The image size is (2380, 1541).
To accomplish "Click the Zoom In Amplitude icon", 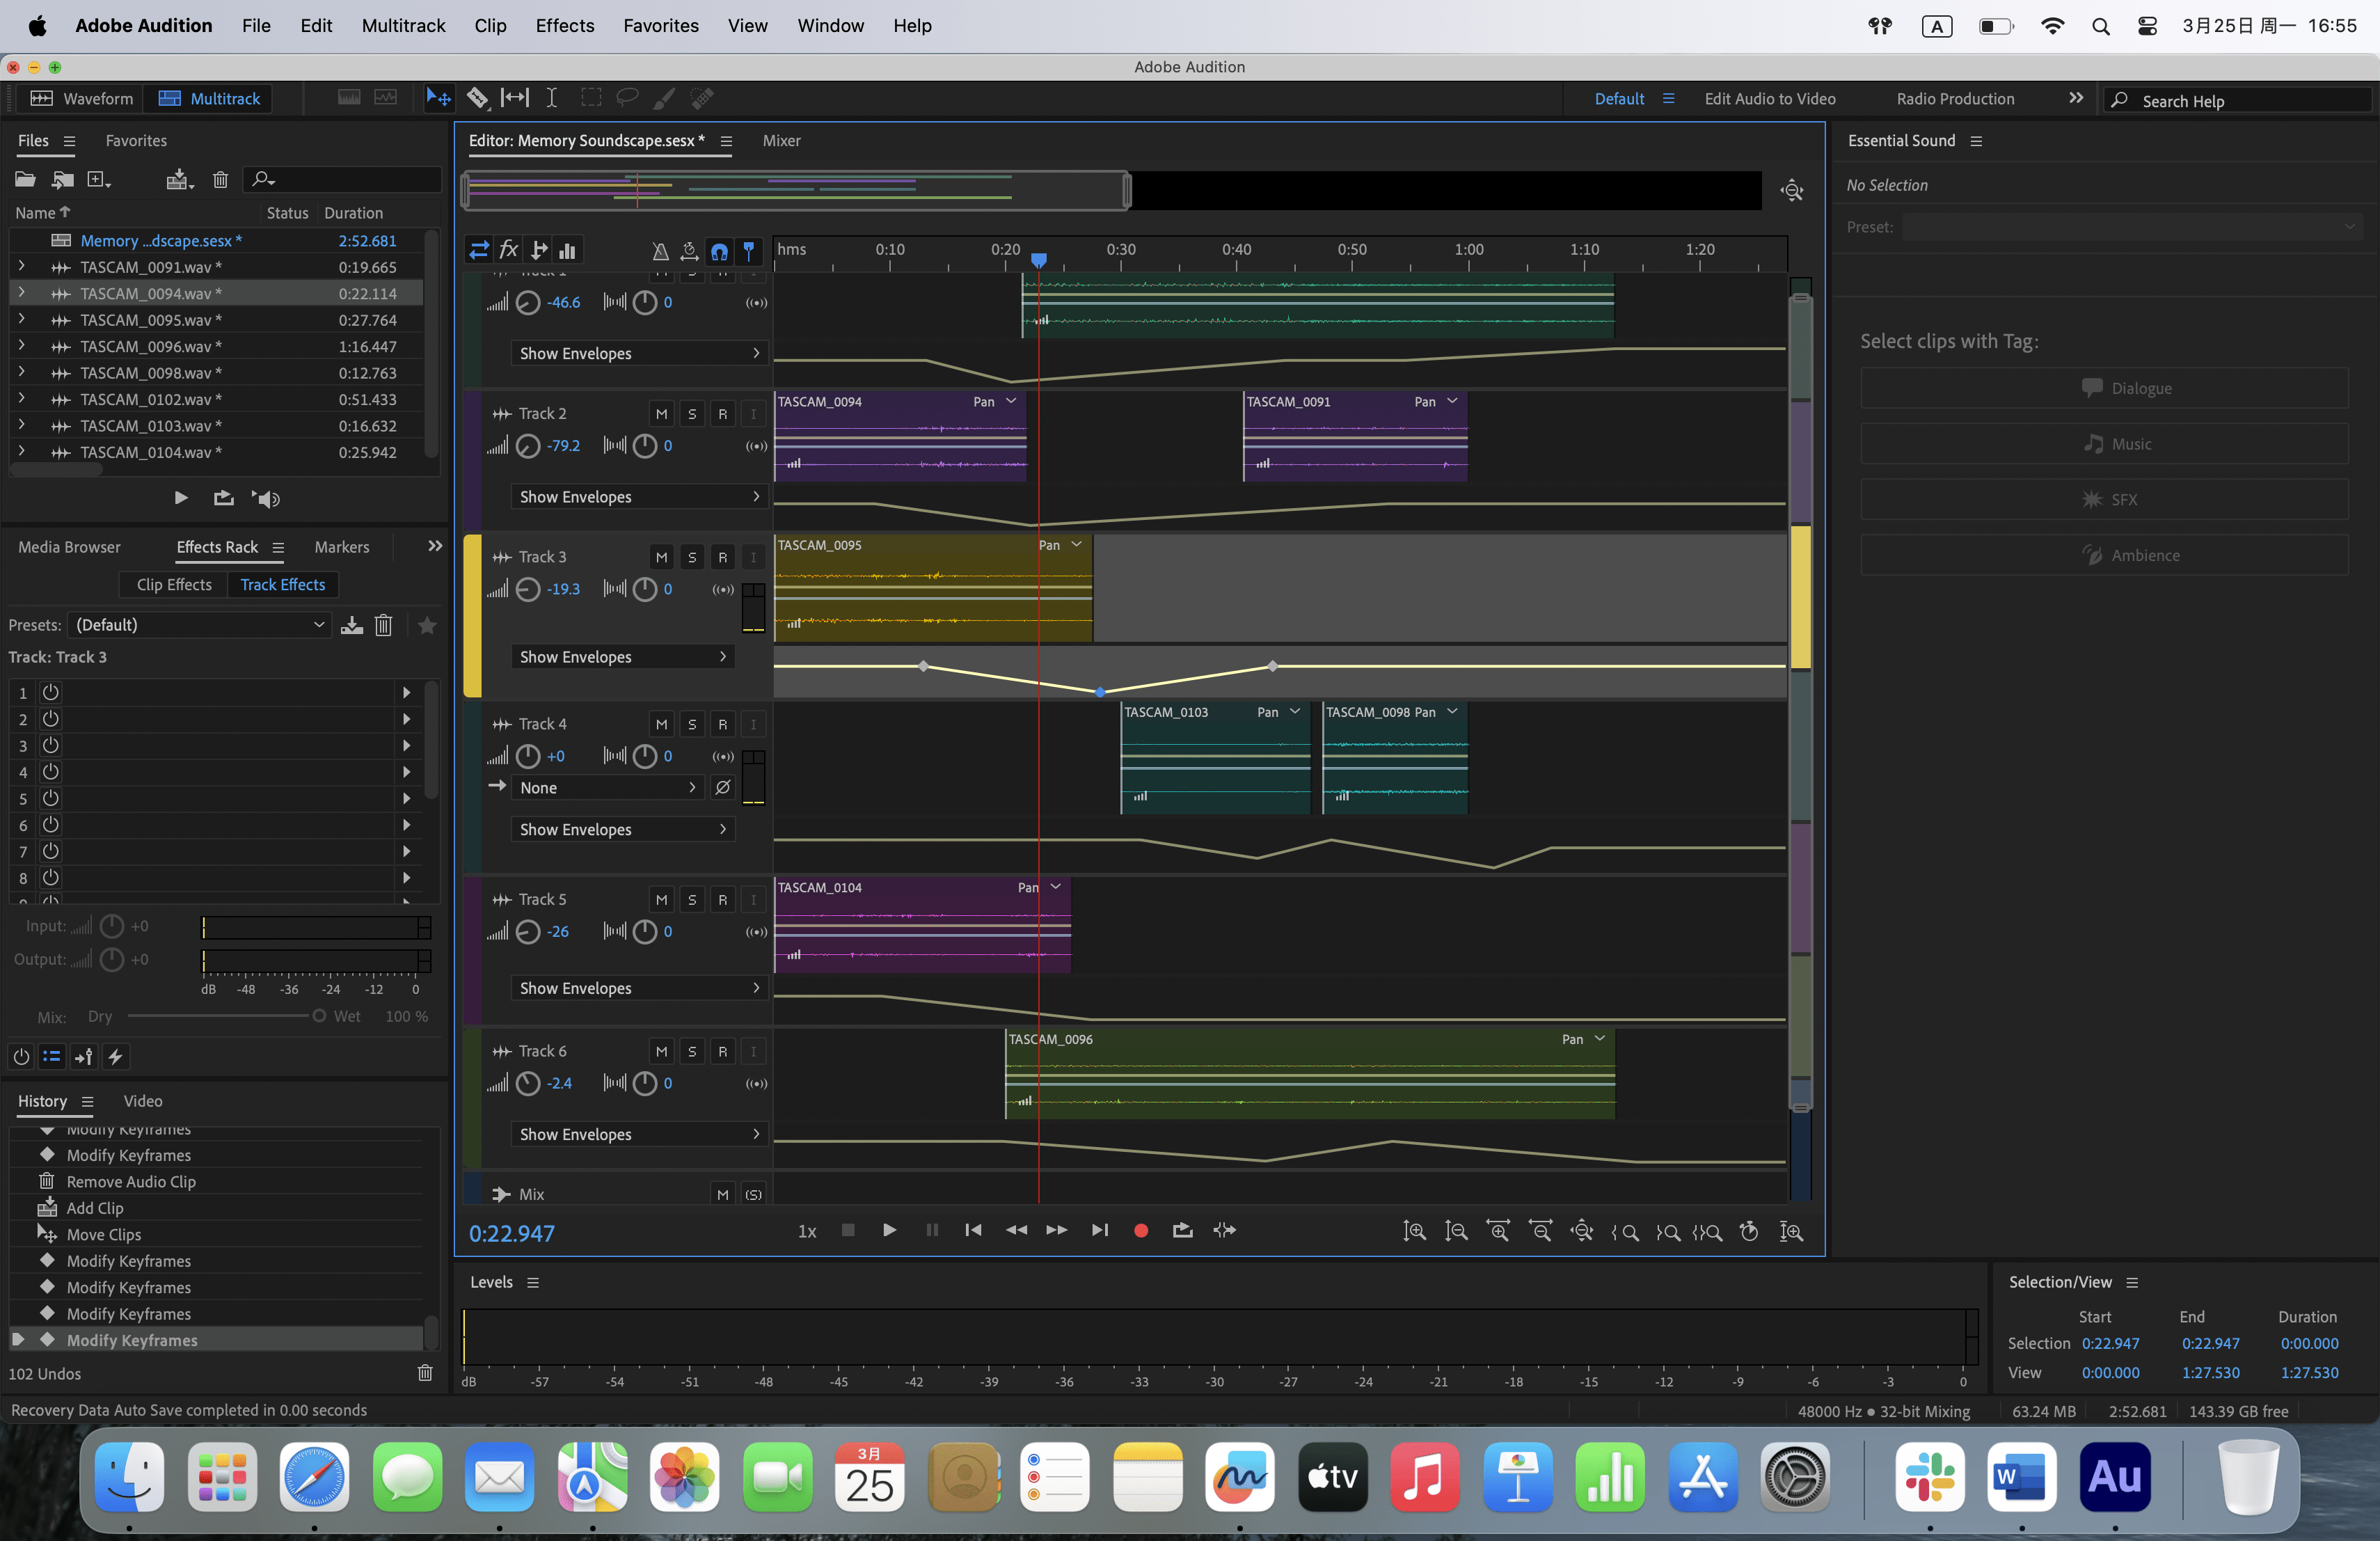I will (1414, 1231).
